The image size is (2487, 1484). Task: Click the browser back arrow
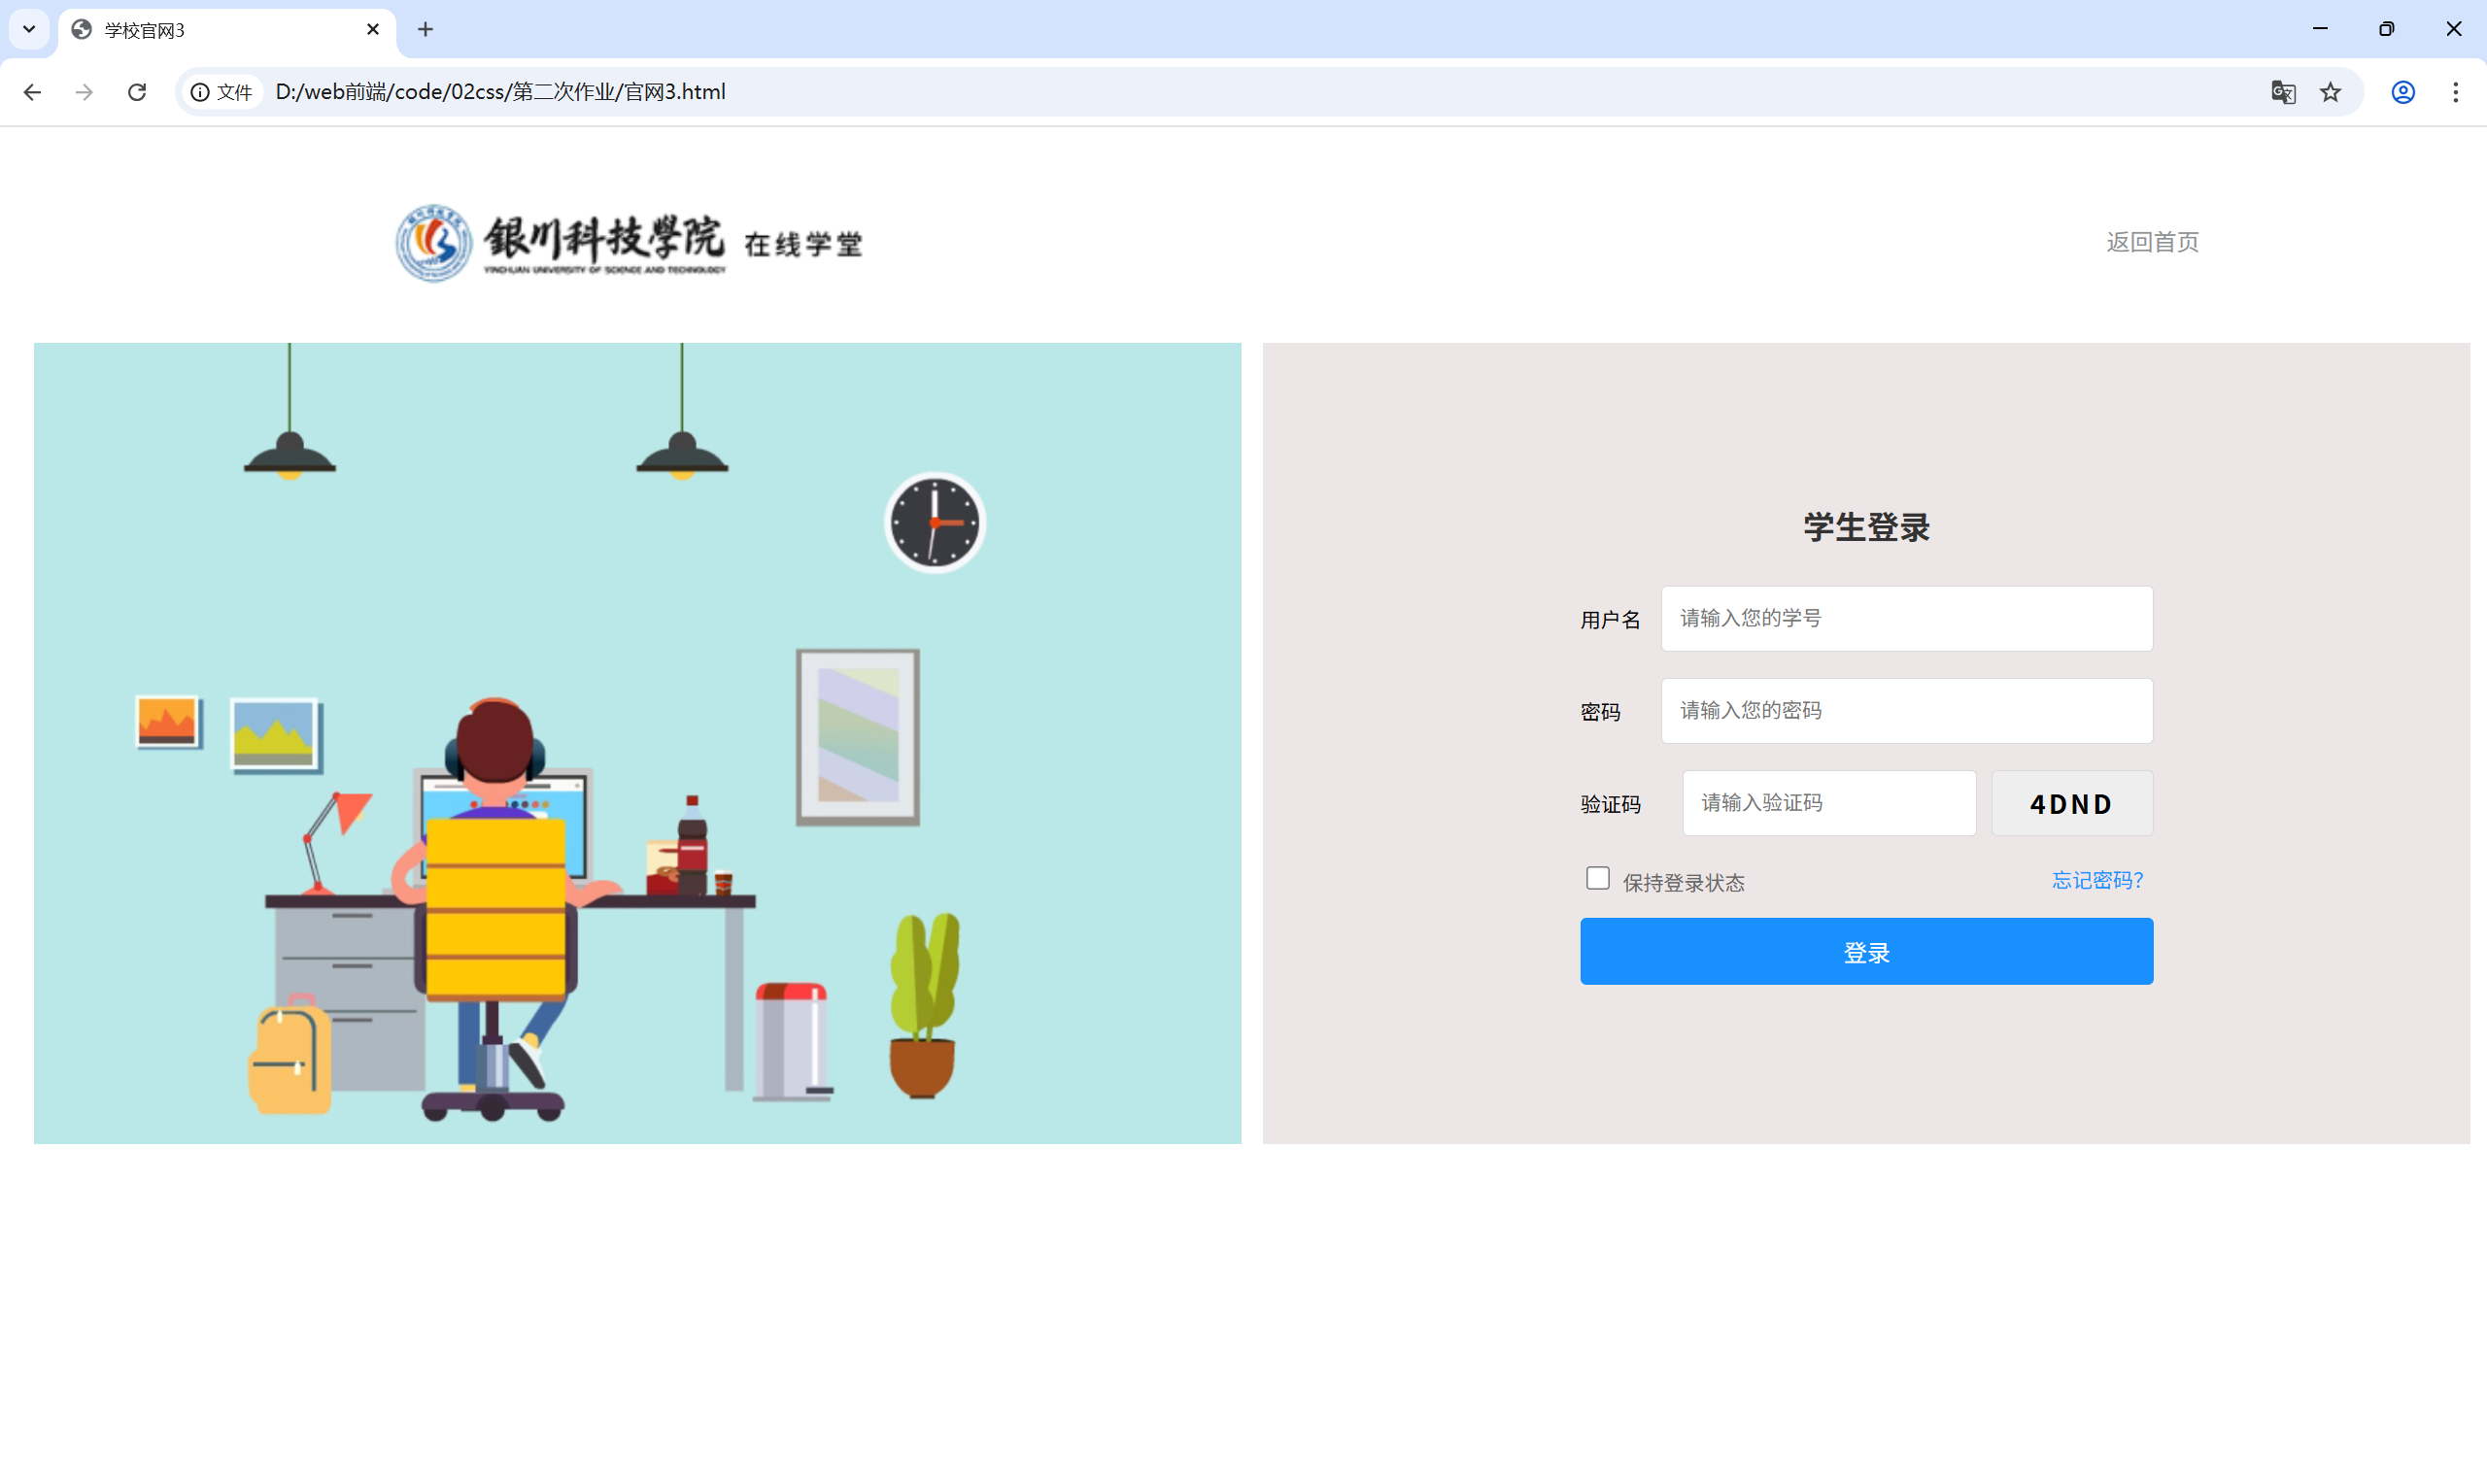coord(32,92)
